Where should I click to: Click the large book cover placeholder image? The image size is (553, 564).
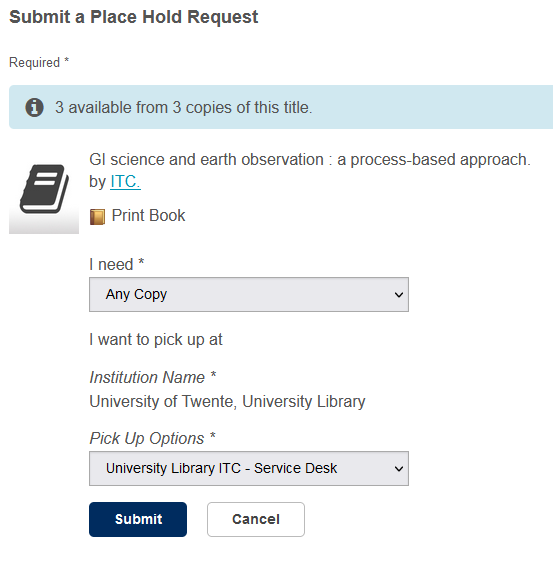tap(44, 193)
